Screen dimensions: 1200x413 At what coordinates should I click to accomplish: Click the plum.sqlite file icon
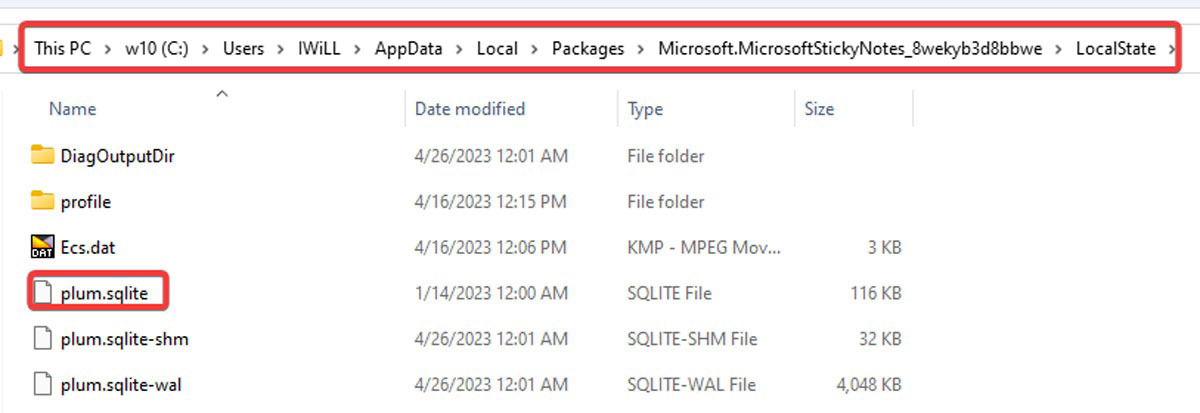[41, 293]
